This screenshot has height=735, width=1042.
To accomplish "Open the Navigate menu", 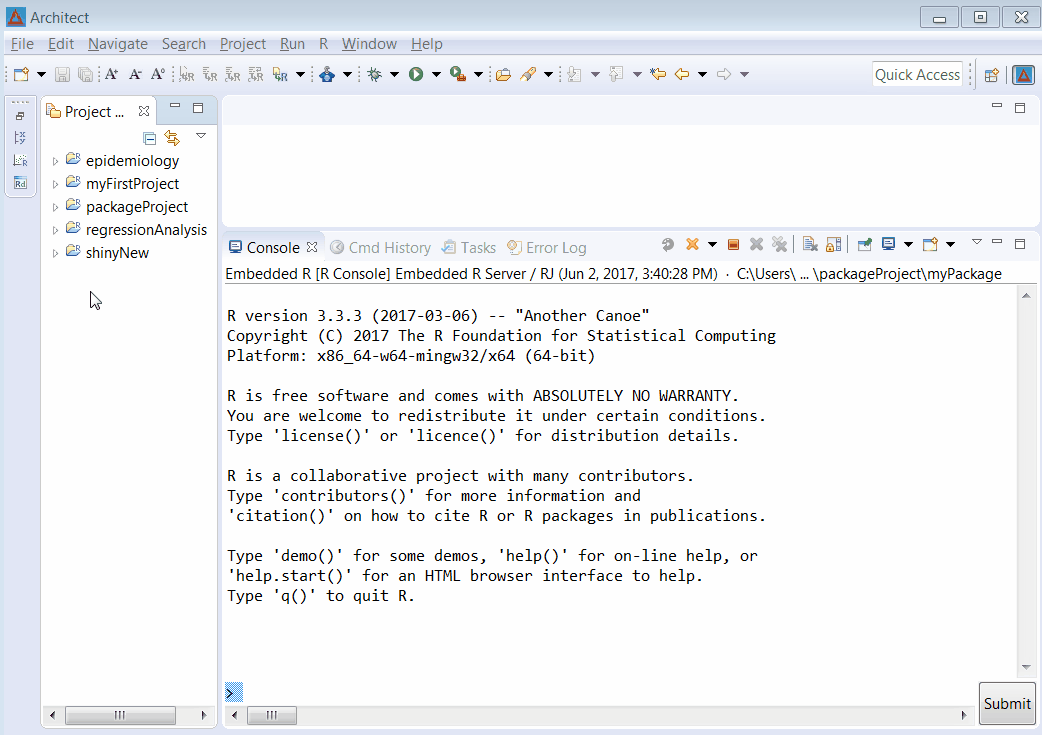I will coord(118,44).
